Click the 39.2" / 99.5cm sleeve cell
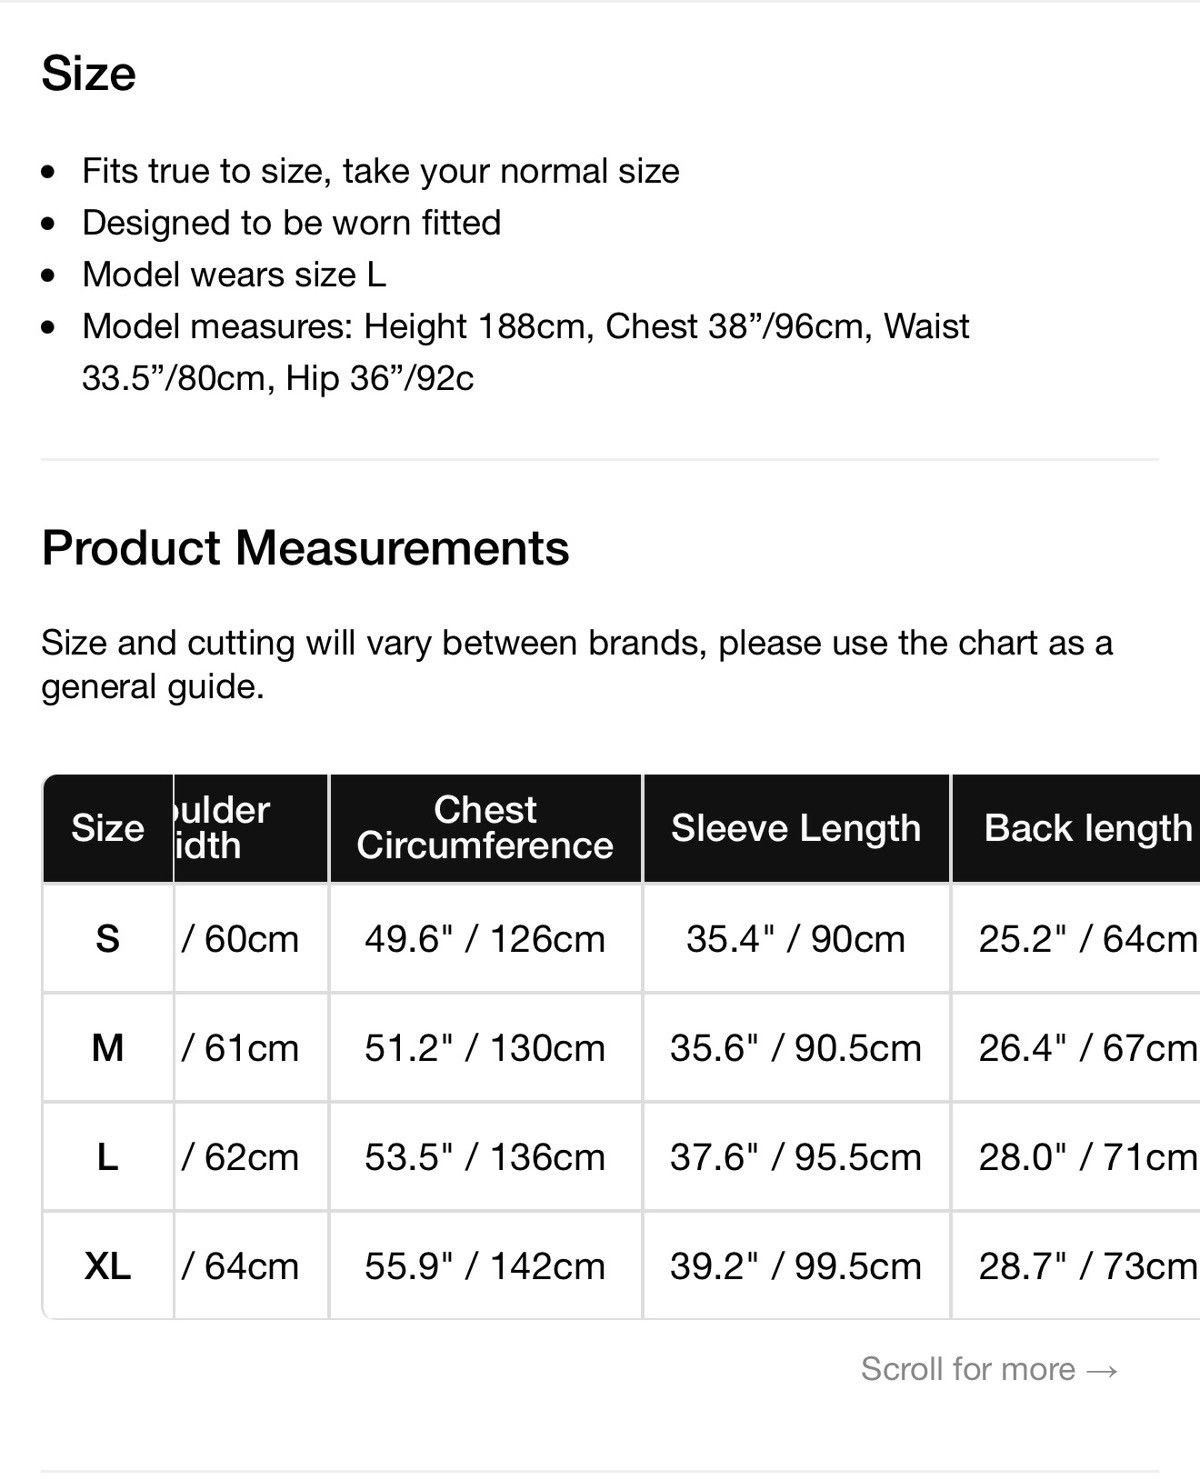Image resolution: width=1200 pixels, height=1480 pixels. [796, 1266]
